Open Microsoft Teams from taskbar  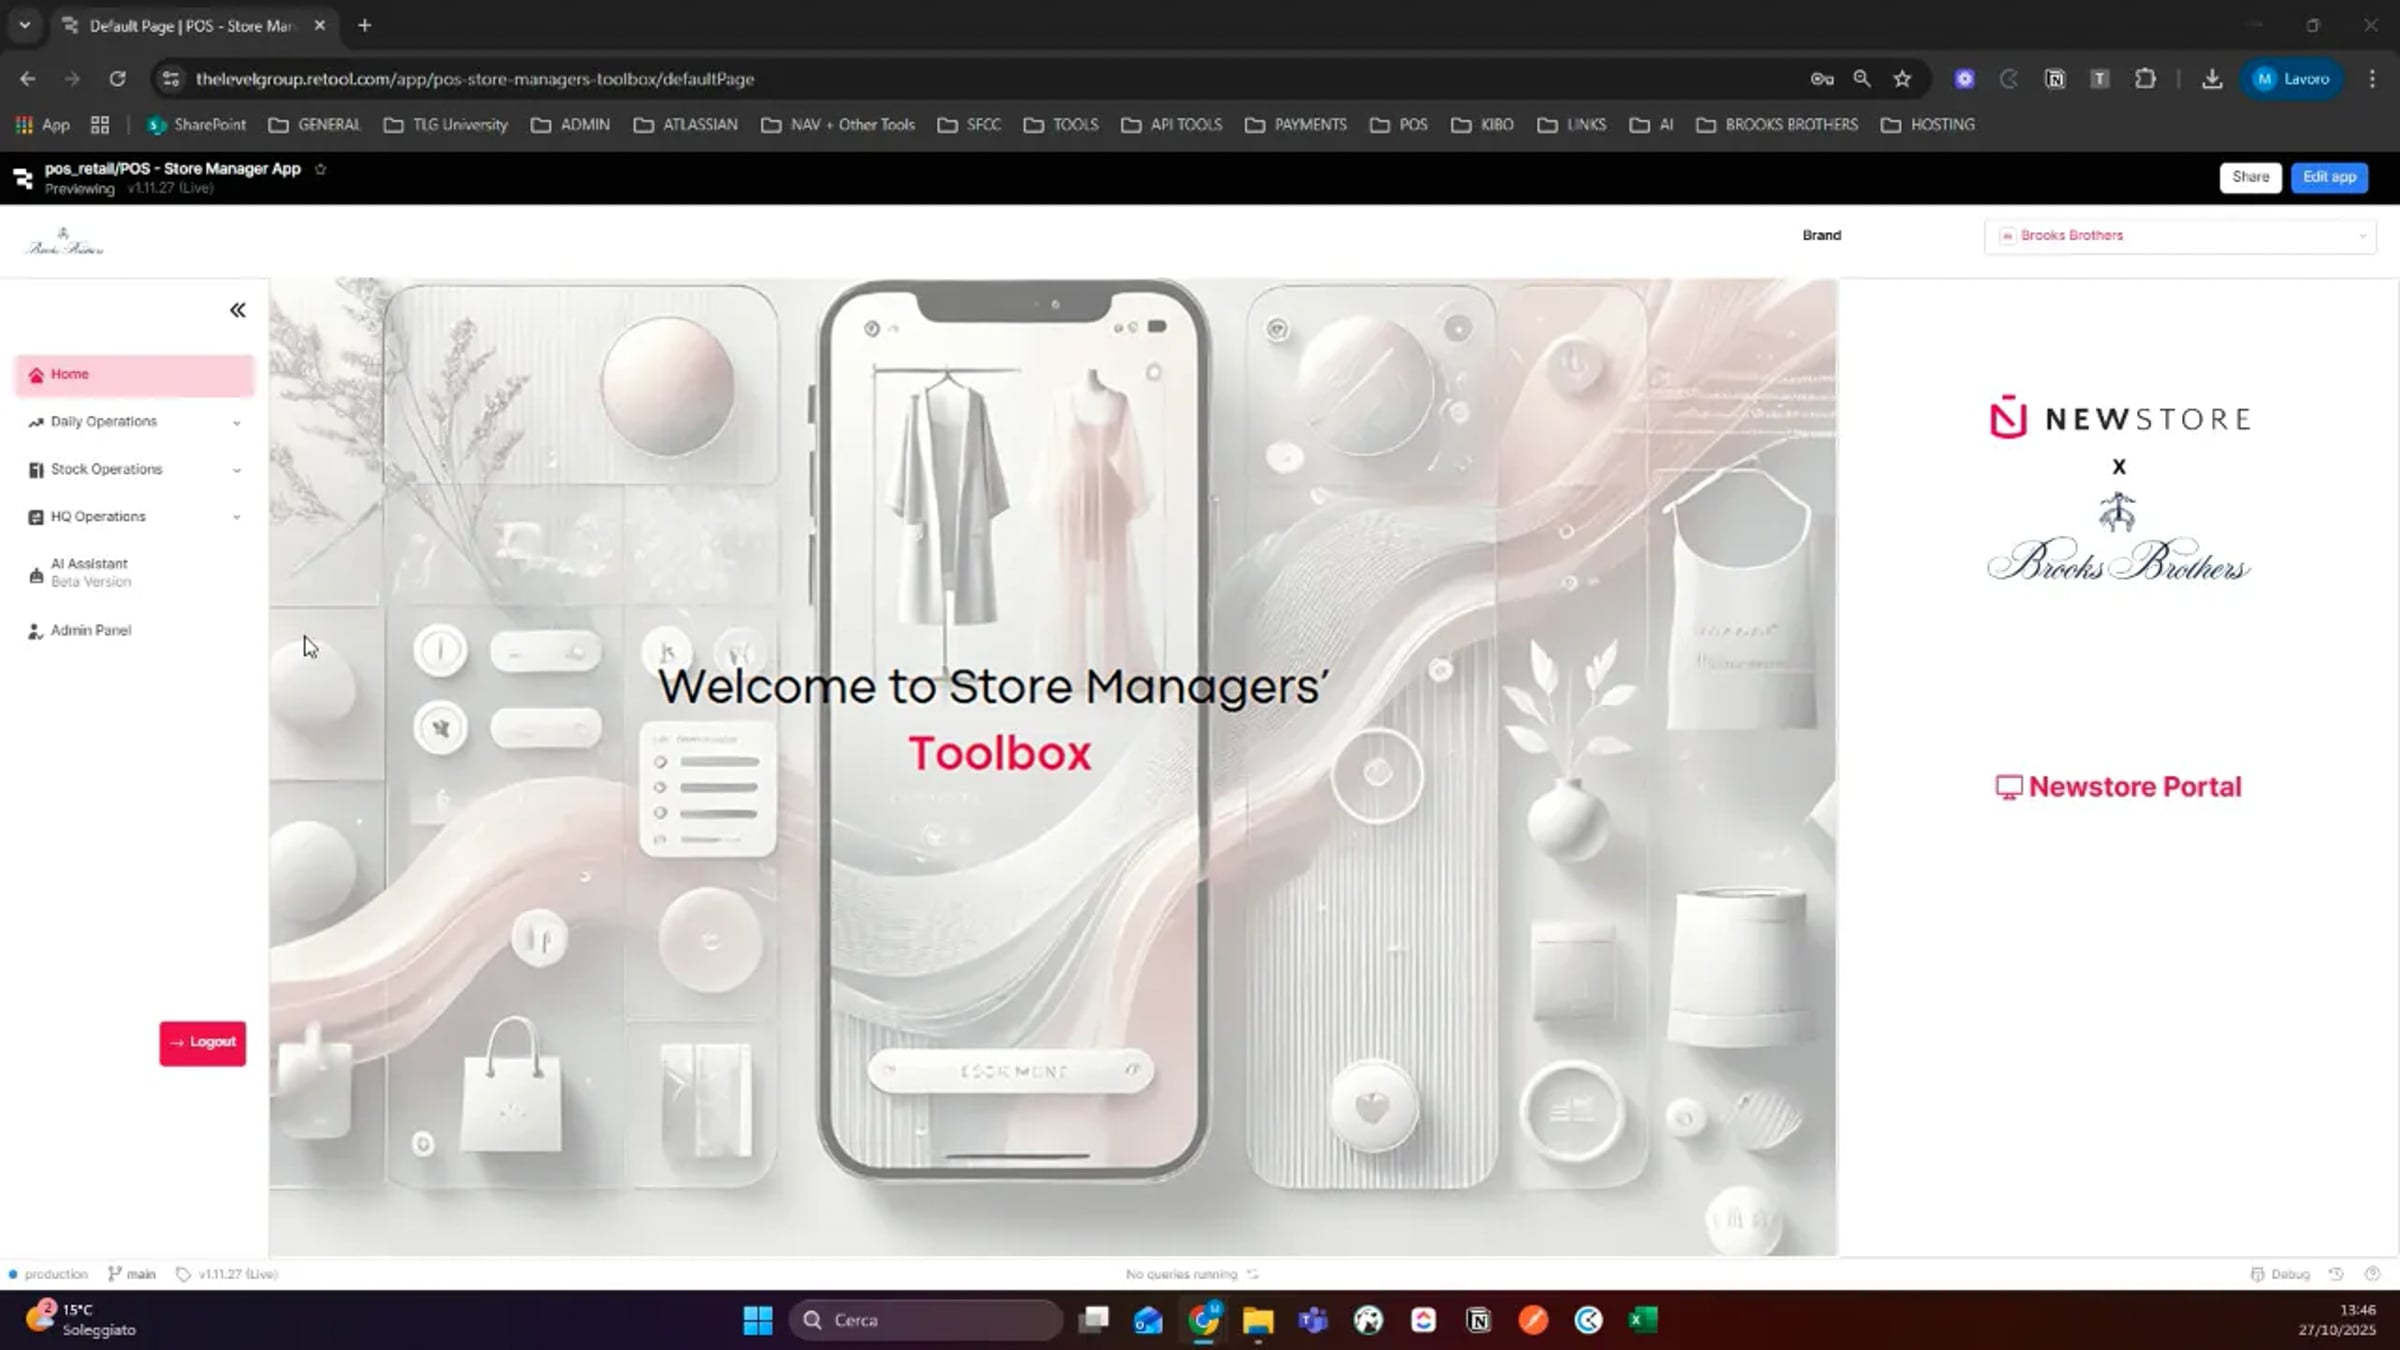pos(1313,1320)
